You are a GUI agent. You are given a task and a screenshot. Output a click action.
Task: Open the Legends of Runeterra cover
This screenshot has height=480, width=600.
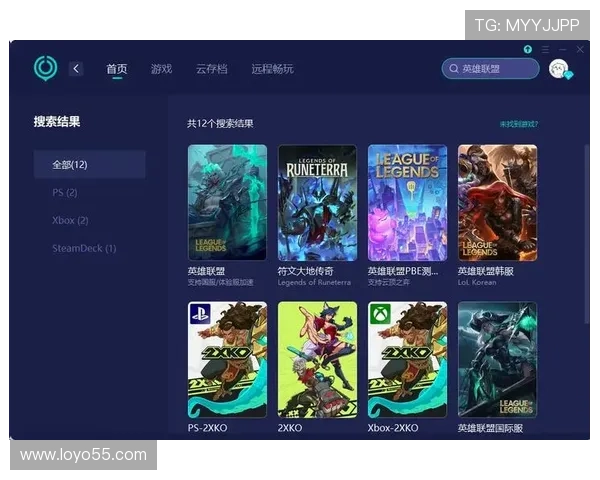tap(318, 202)
